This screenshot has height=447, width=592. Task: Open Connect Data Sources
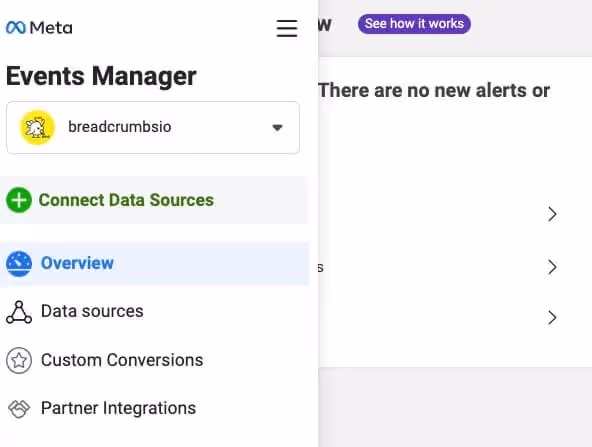click(x=155, y=200)
